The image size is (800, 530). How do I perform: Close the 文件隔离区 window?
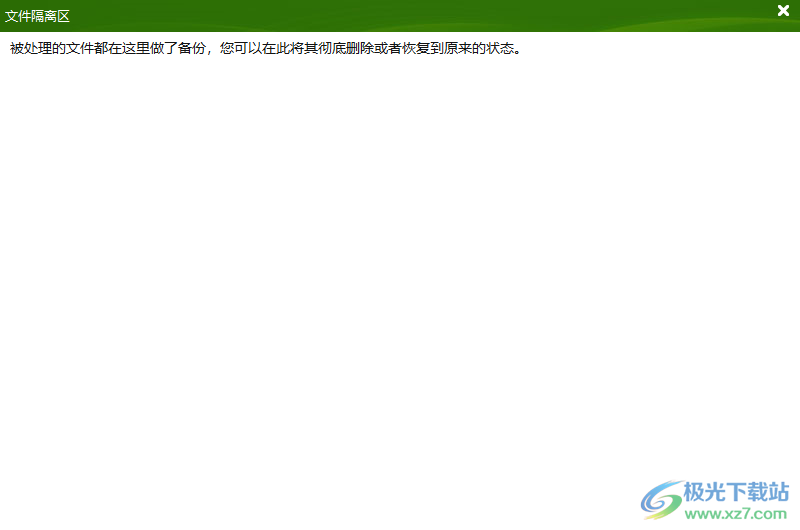[x=783, y=10]
